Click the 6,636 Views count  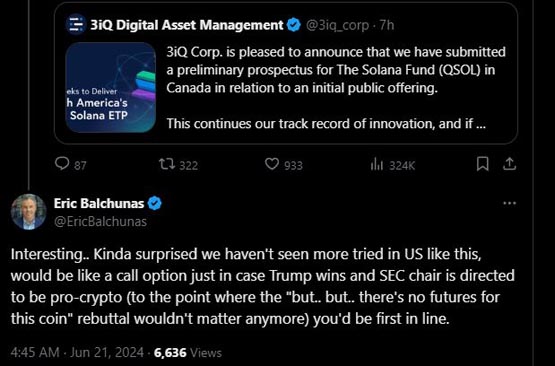click(188, 353)
